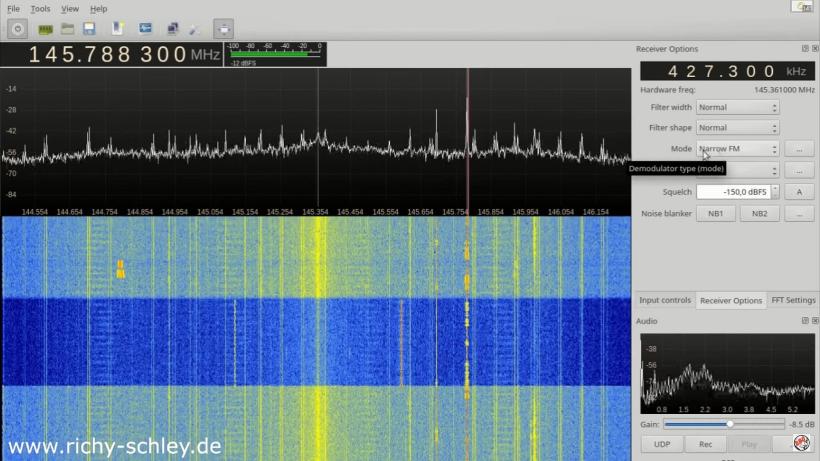This screenshot has height=461, width=820.
Task: Click the Hardware freq value 145.361000 MHz
Action: pos(784,90)
